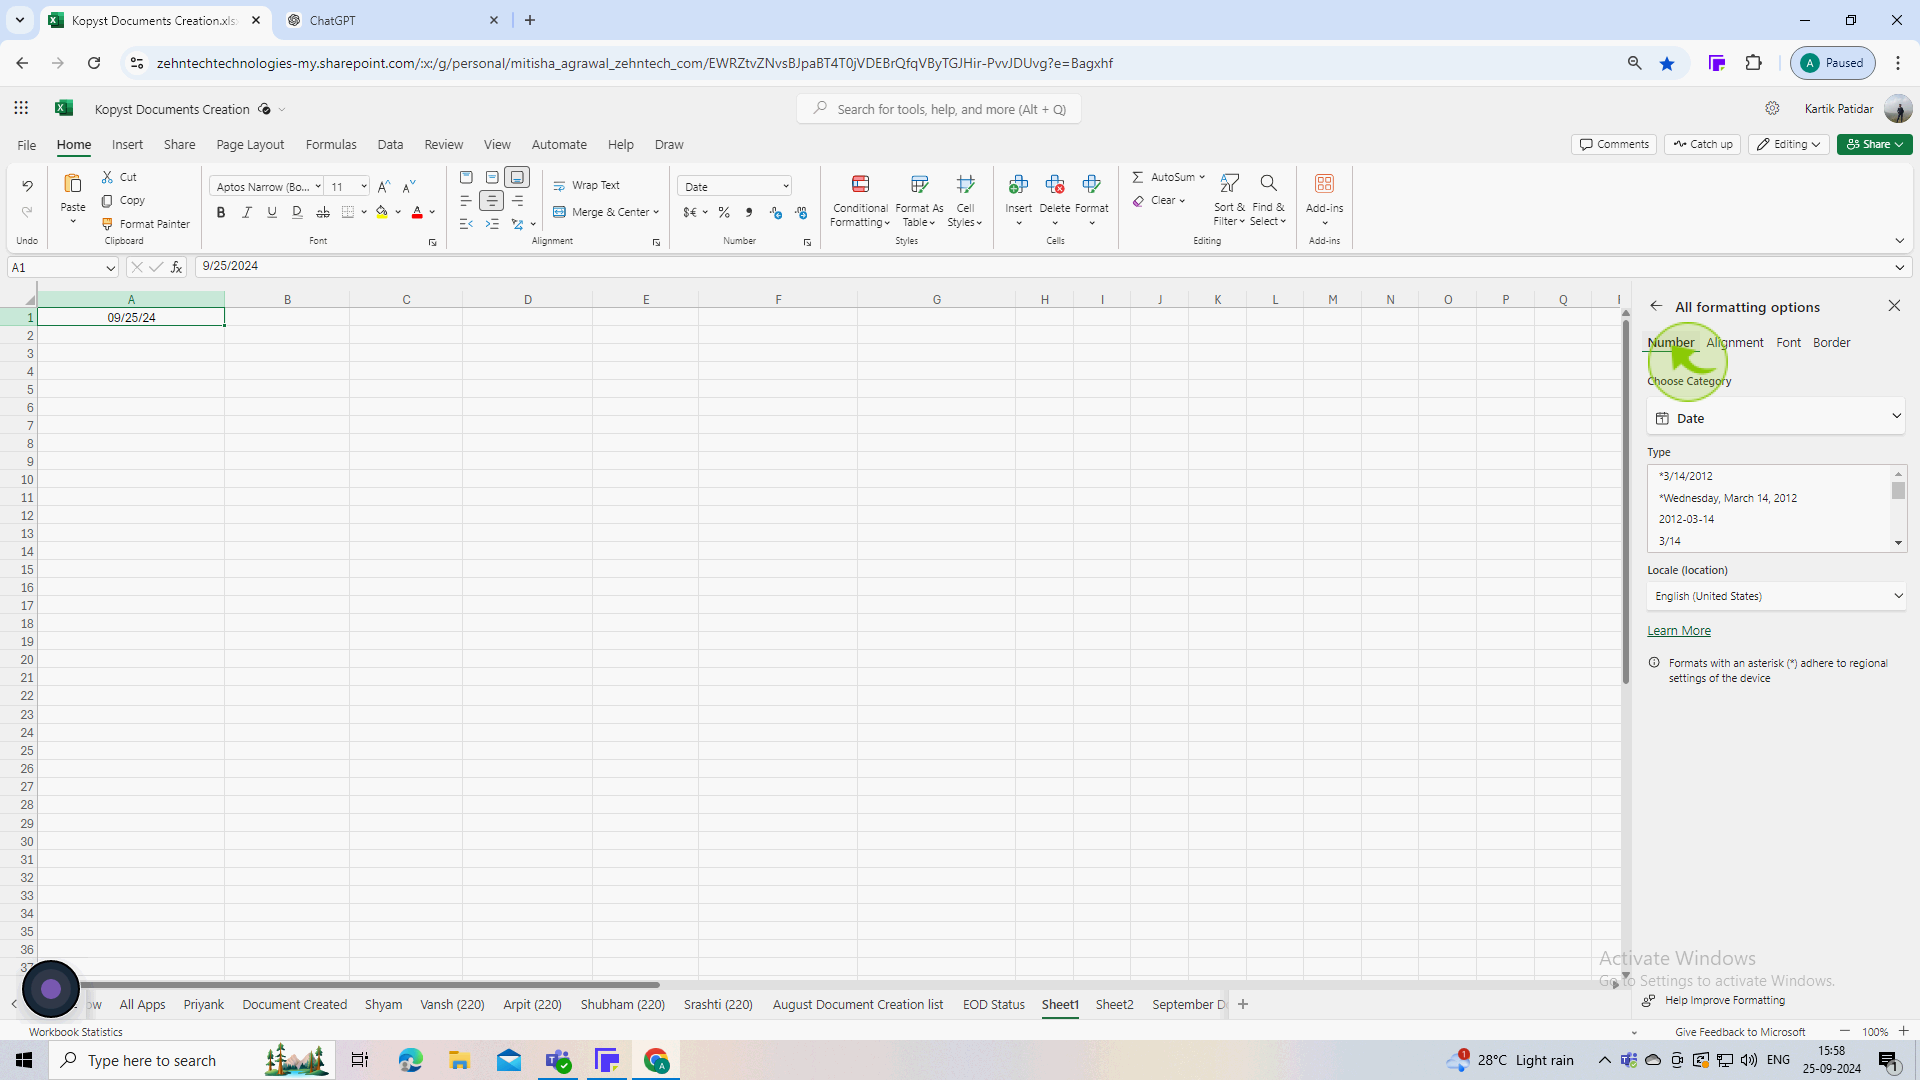
Task: Open the Comments button
Action: pos(1614,144)
